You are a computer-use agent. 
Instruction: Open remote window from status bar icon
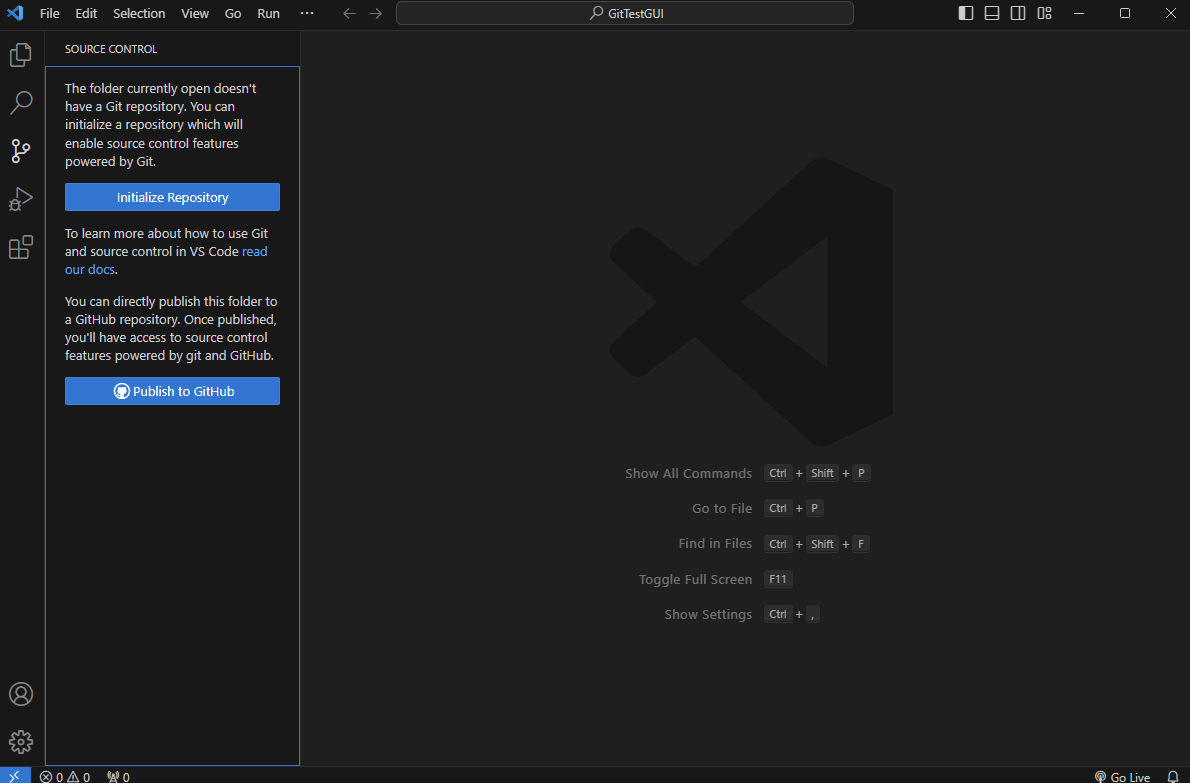(15, 776)
